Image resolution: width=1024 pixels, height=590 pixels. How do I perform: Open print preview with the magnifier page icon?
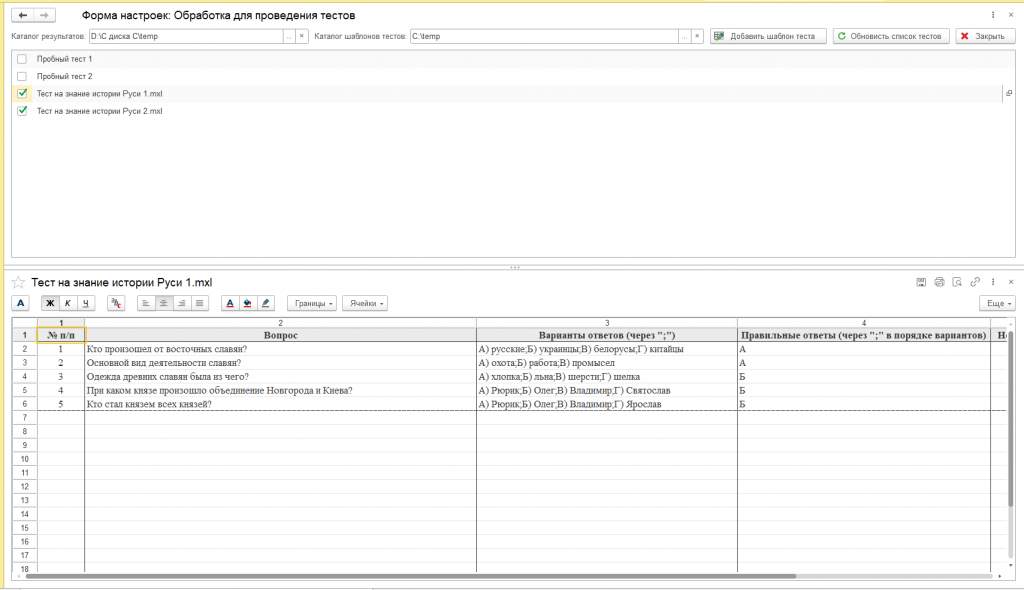957,282
